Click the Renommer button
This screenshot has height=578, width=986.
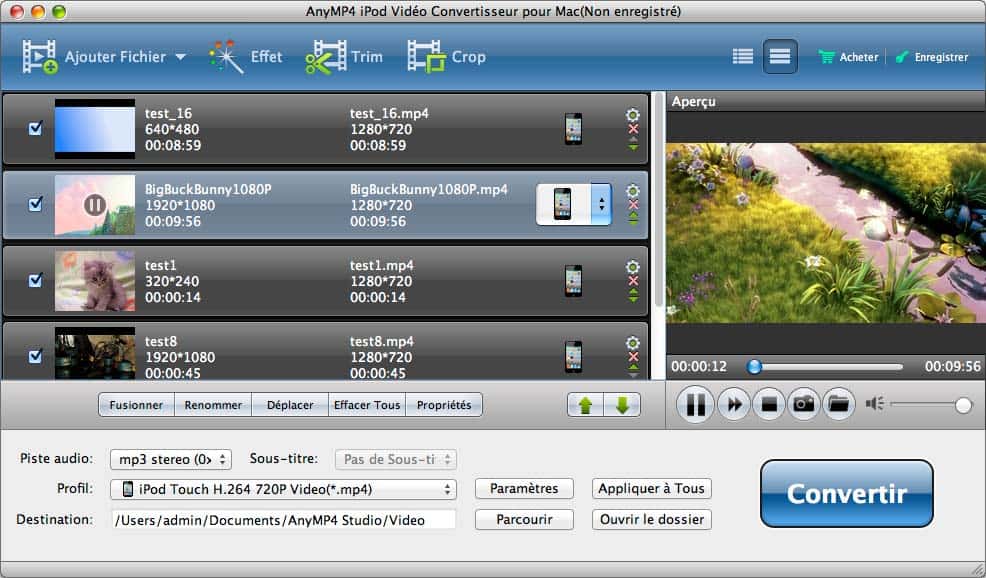click(x=213, y=405)
